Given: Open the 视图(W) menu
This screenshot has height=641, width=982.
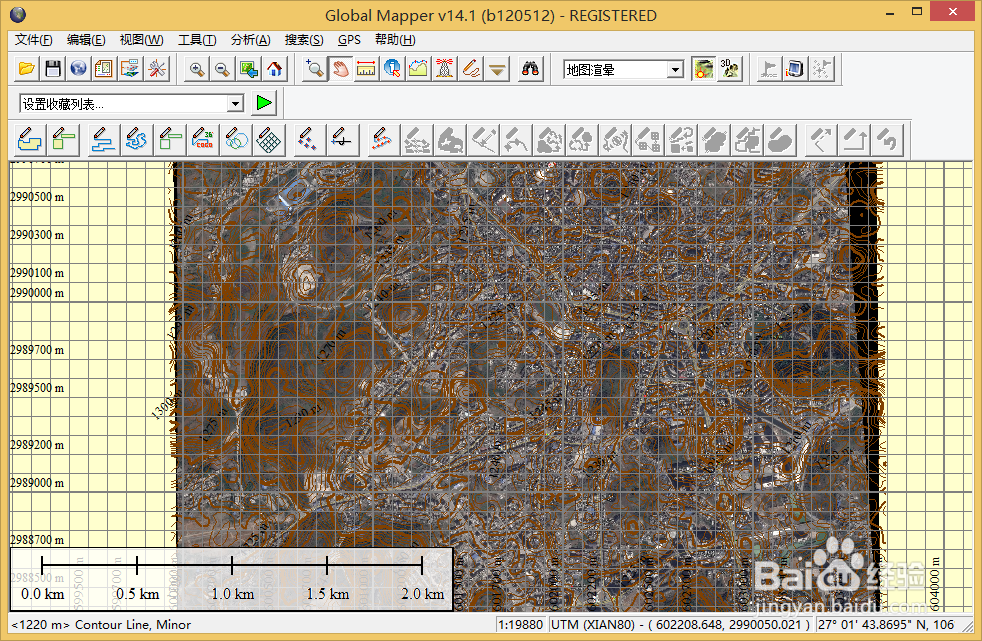Looking at the screenshot, I should click(142, 40).
